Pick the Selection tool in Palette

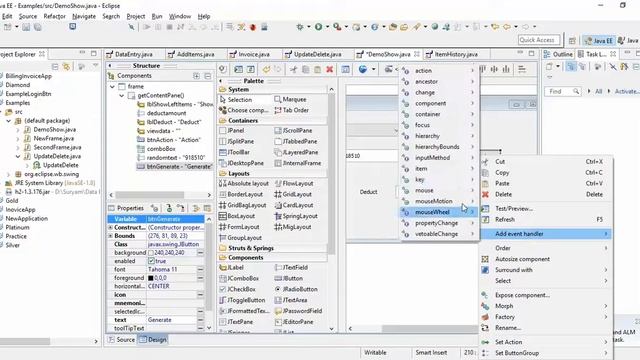(236, 100)
